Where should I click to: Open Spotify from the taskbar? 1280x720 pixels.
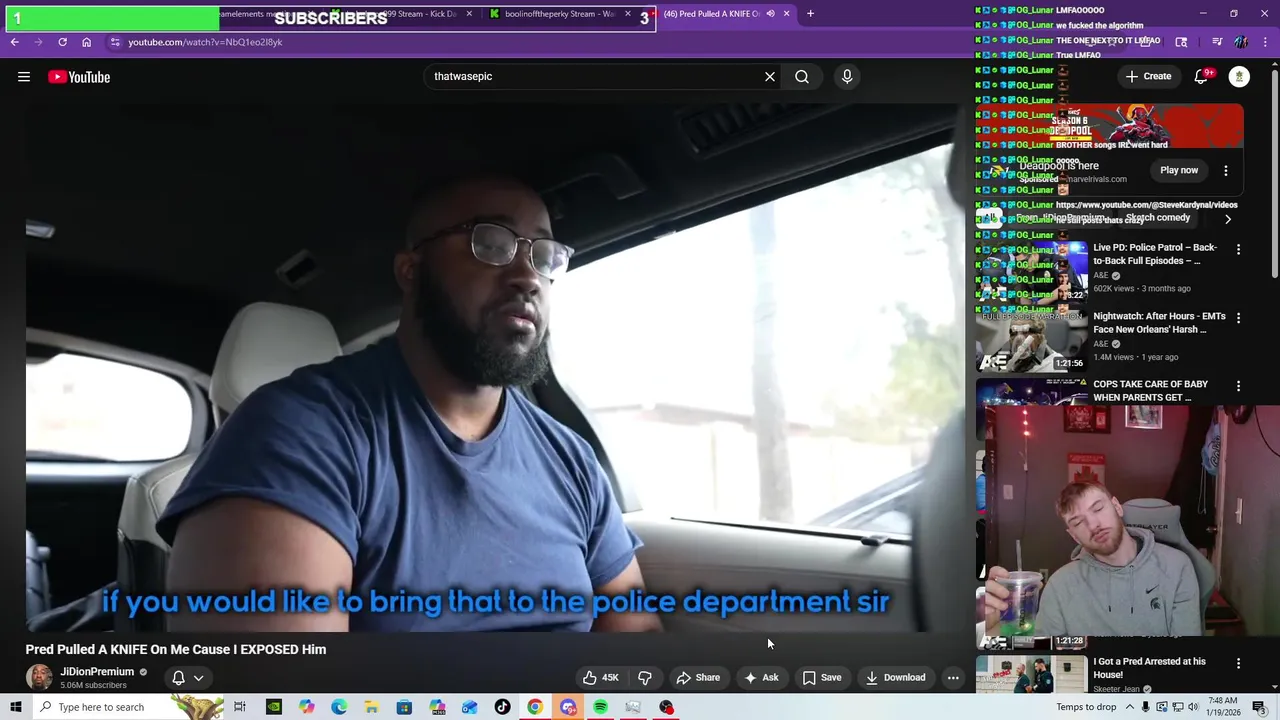click(x=600, y=707)
